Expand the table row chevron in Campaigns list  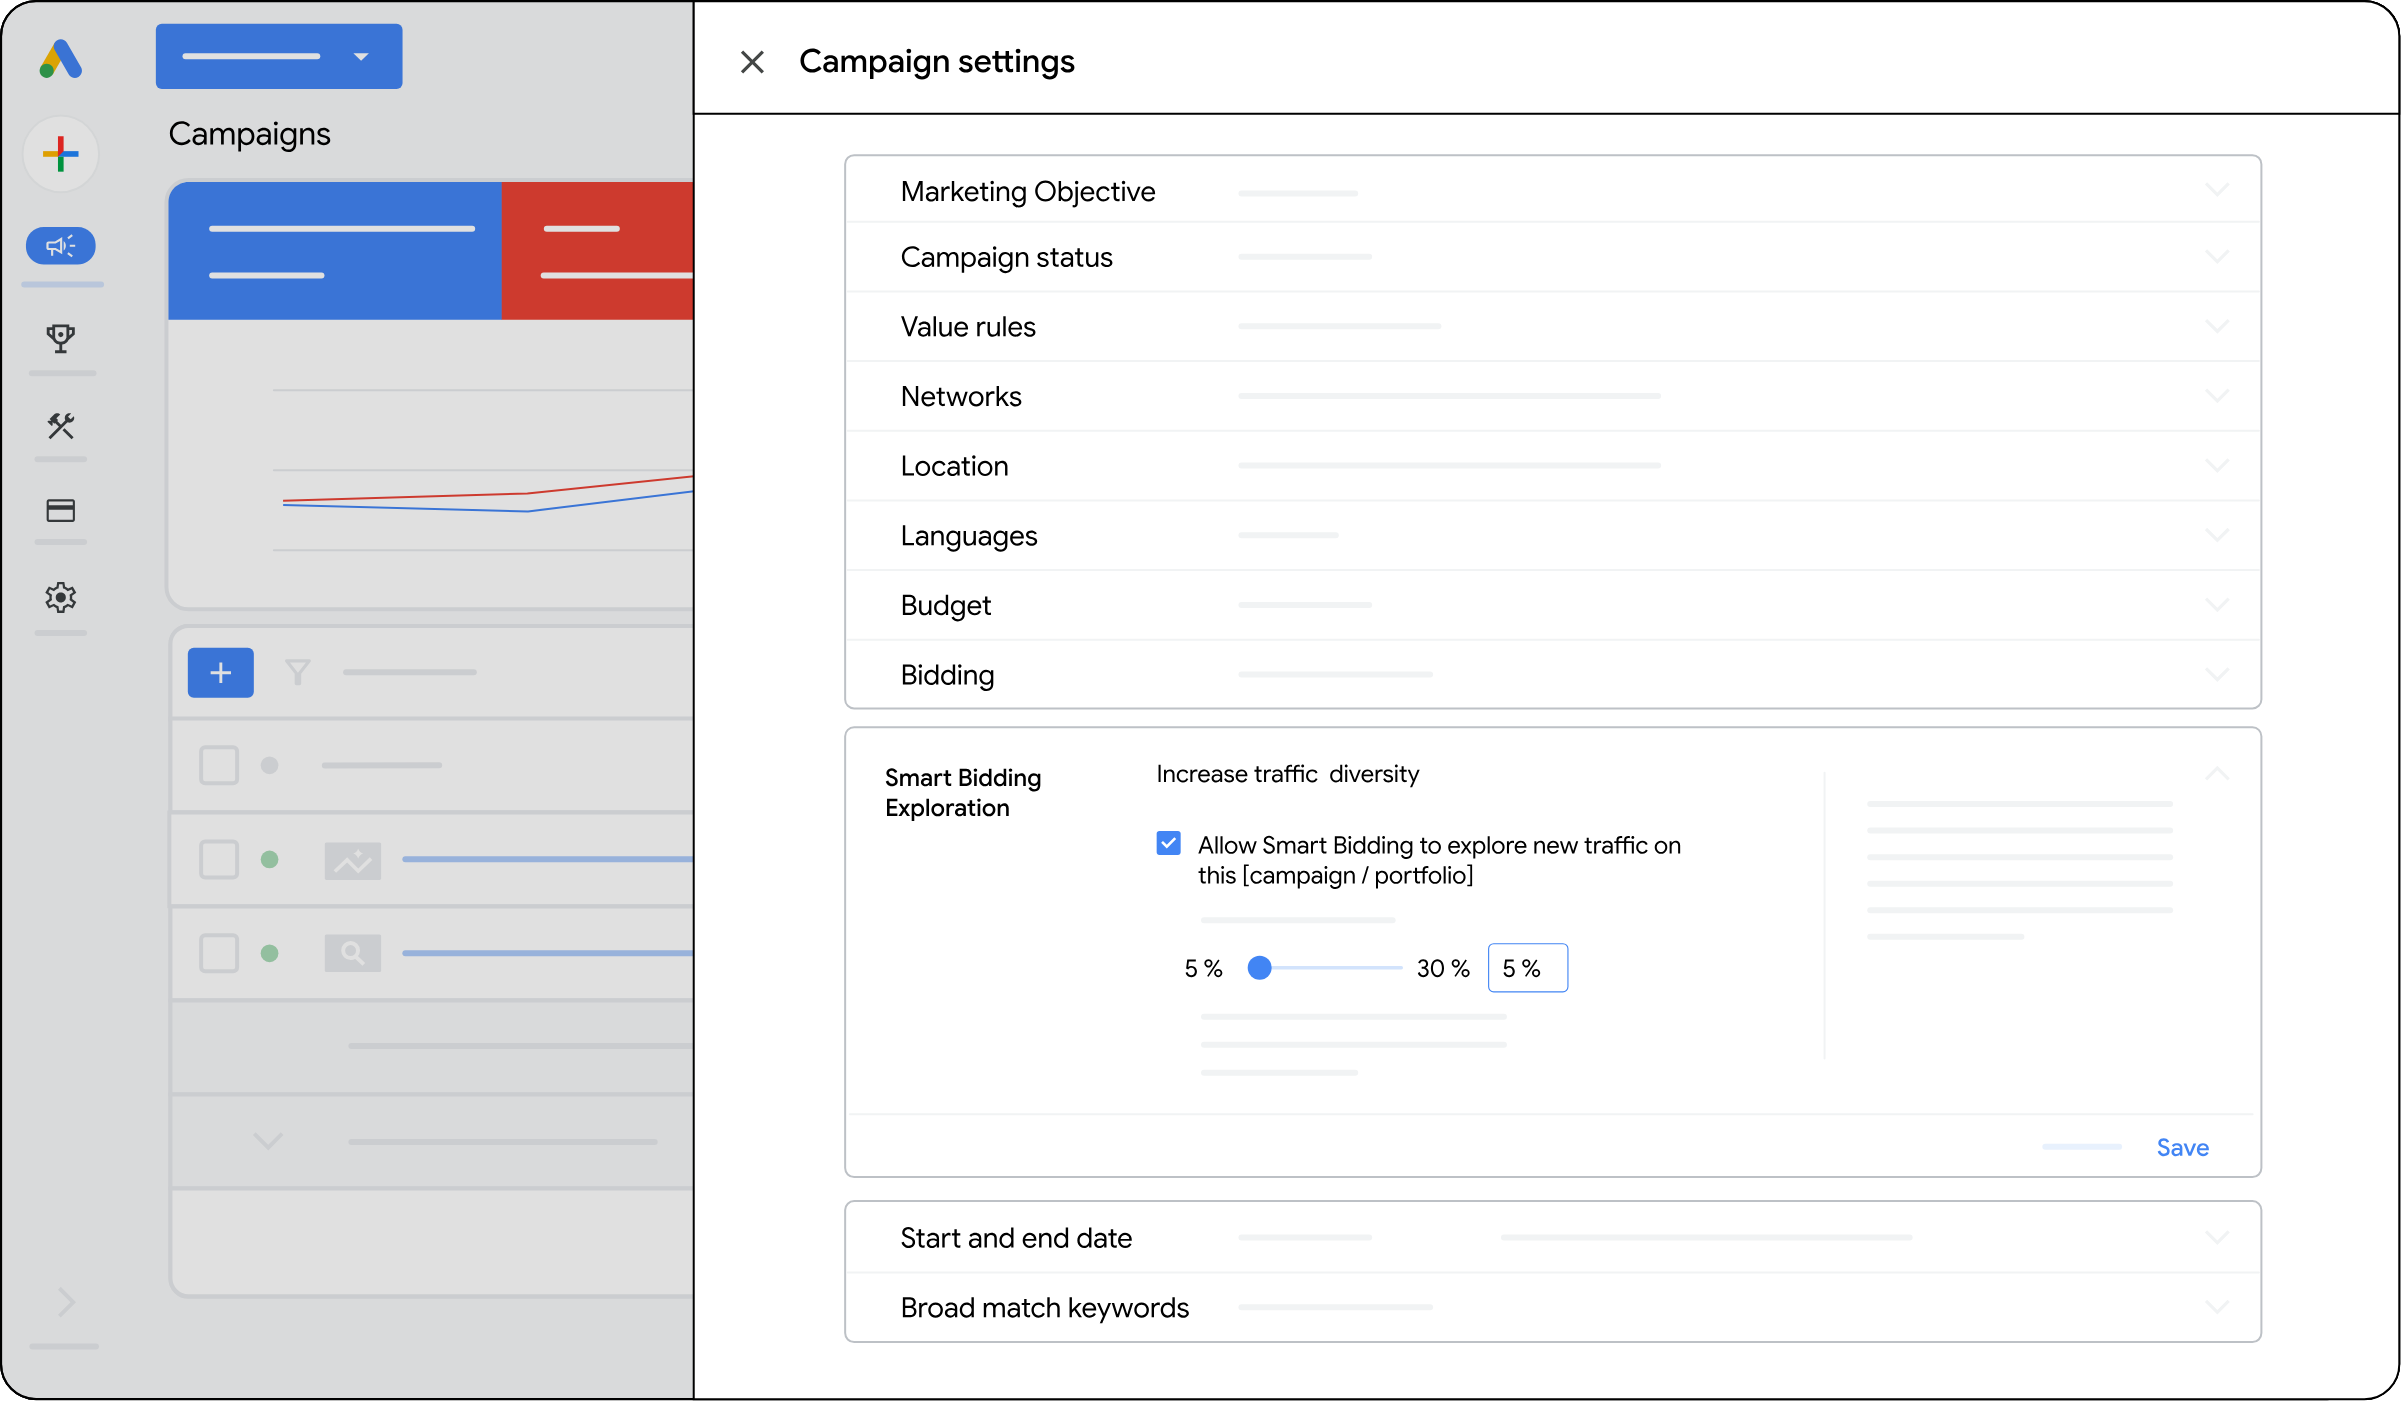(x=268, y=1140)
